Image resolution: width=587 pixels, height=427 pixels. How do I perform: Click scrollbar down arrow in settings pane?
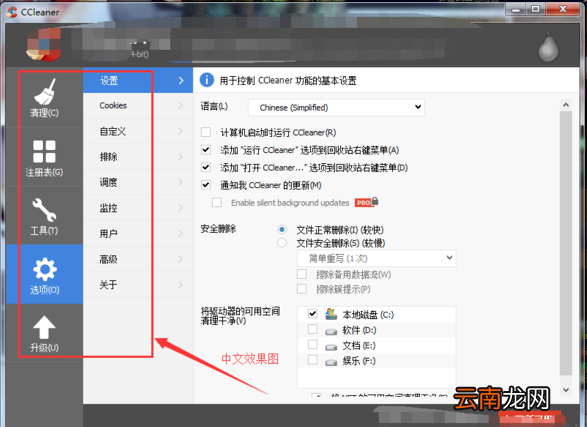point(566,390)
